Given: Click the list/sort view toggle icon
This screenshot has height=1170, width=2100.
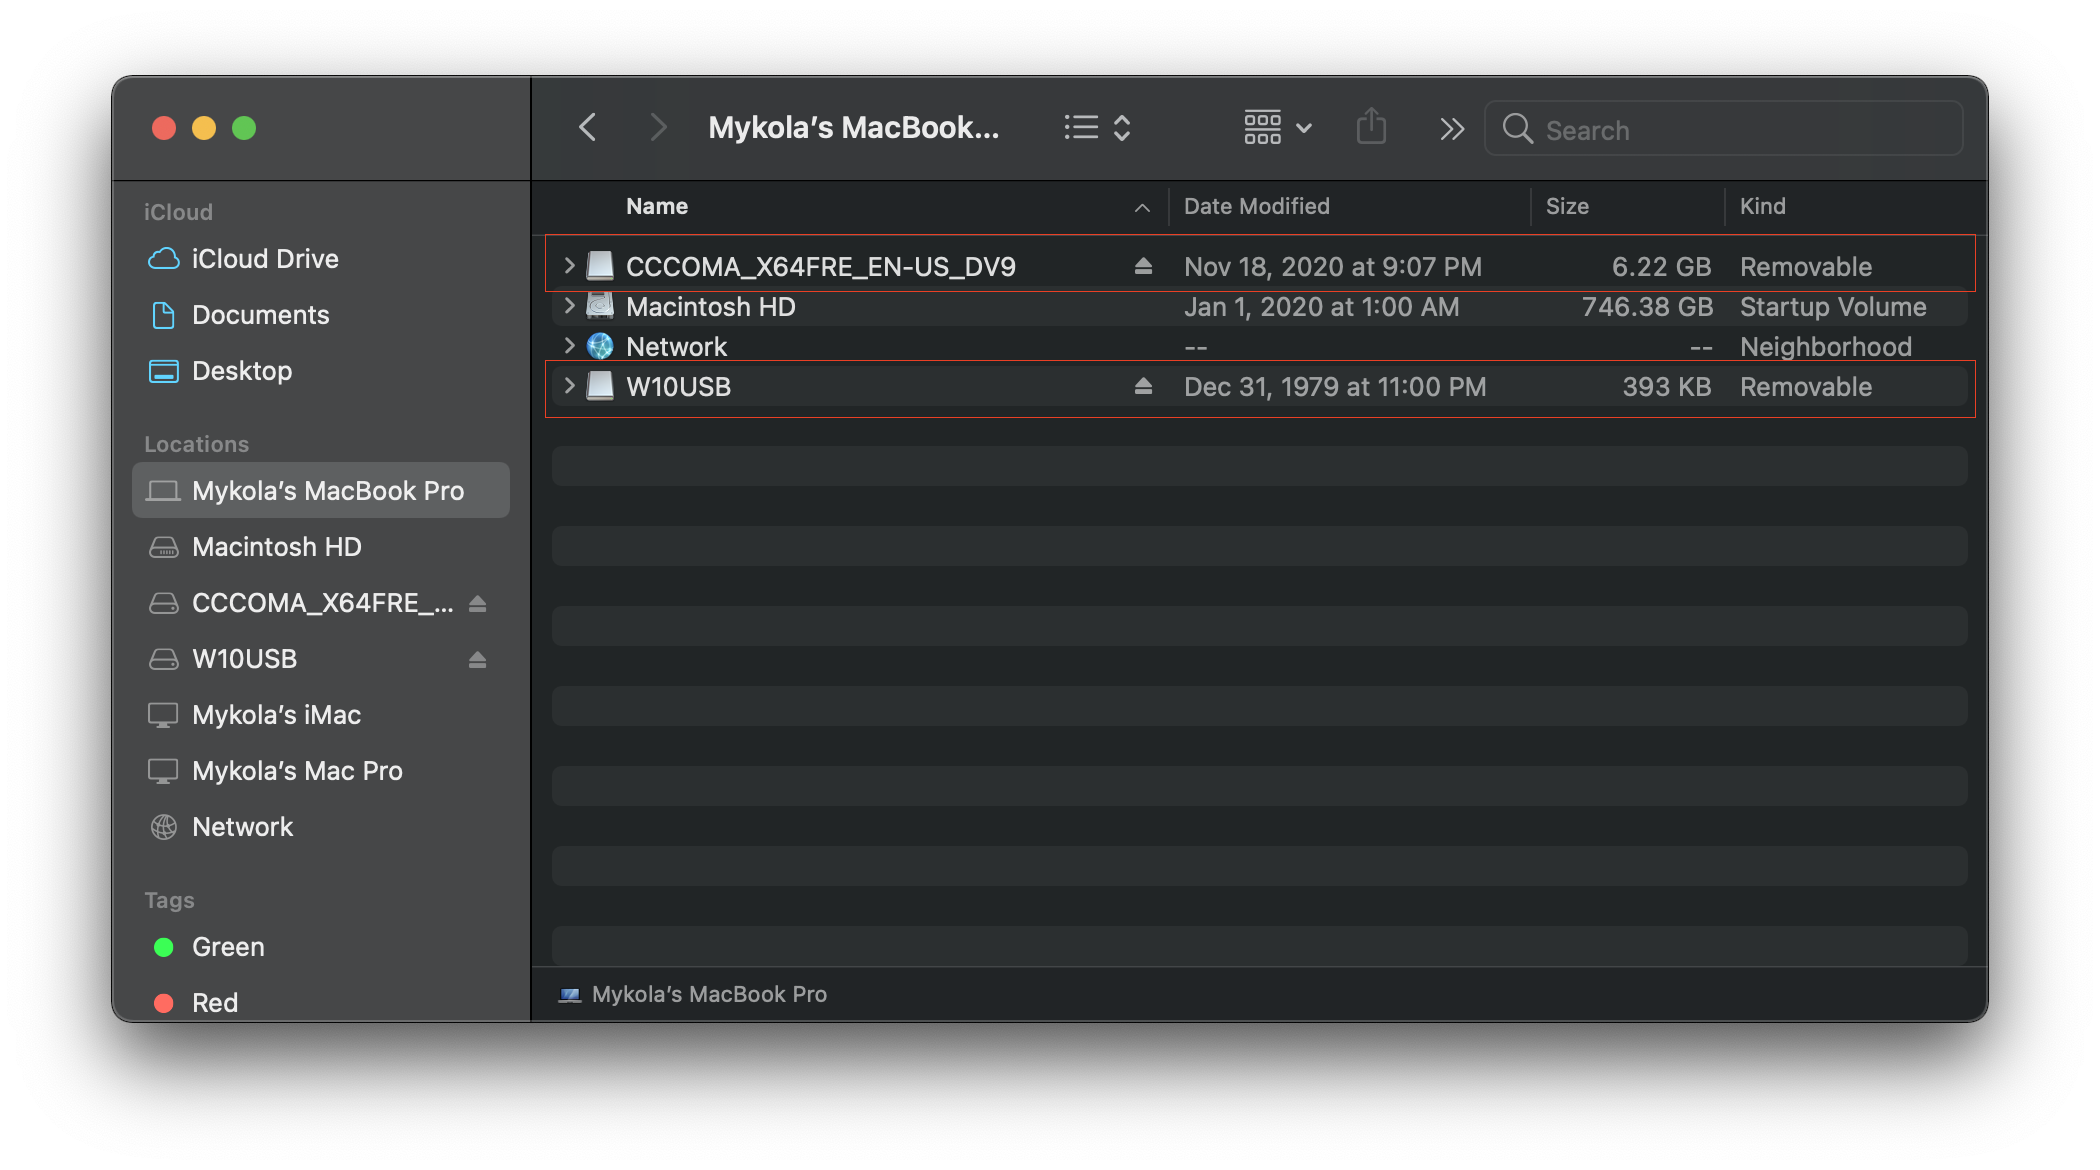Looking at the screenshot, I should pos(1098,127).
